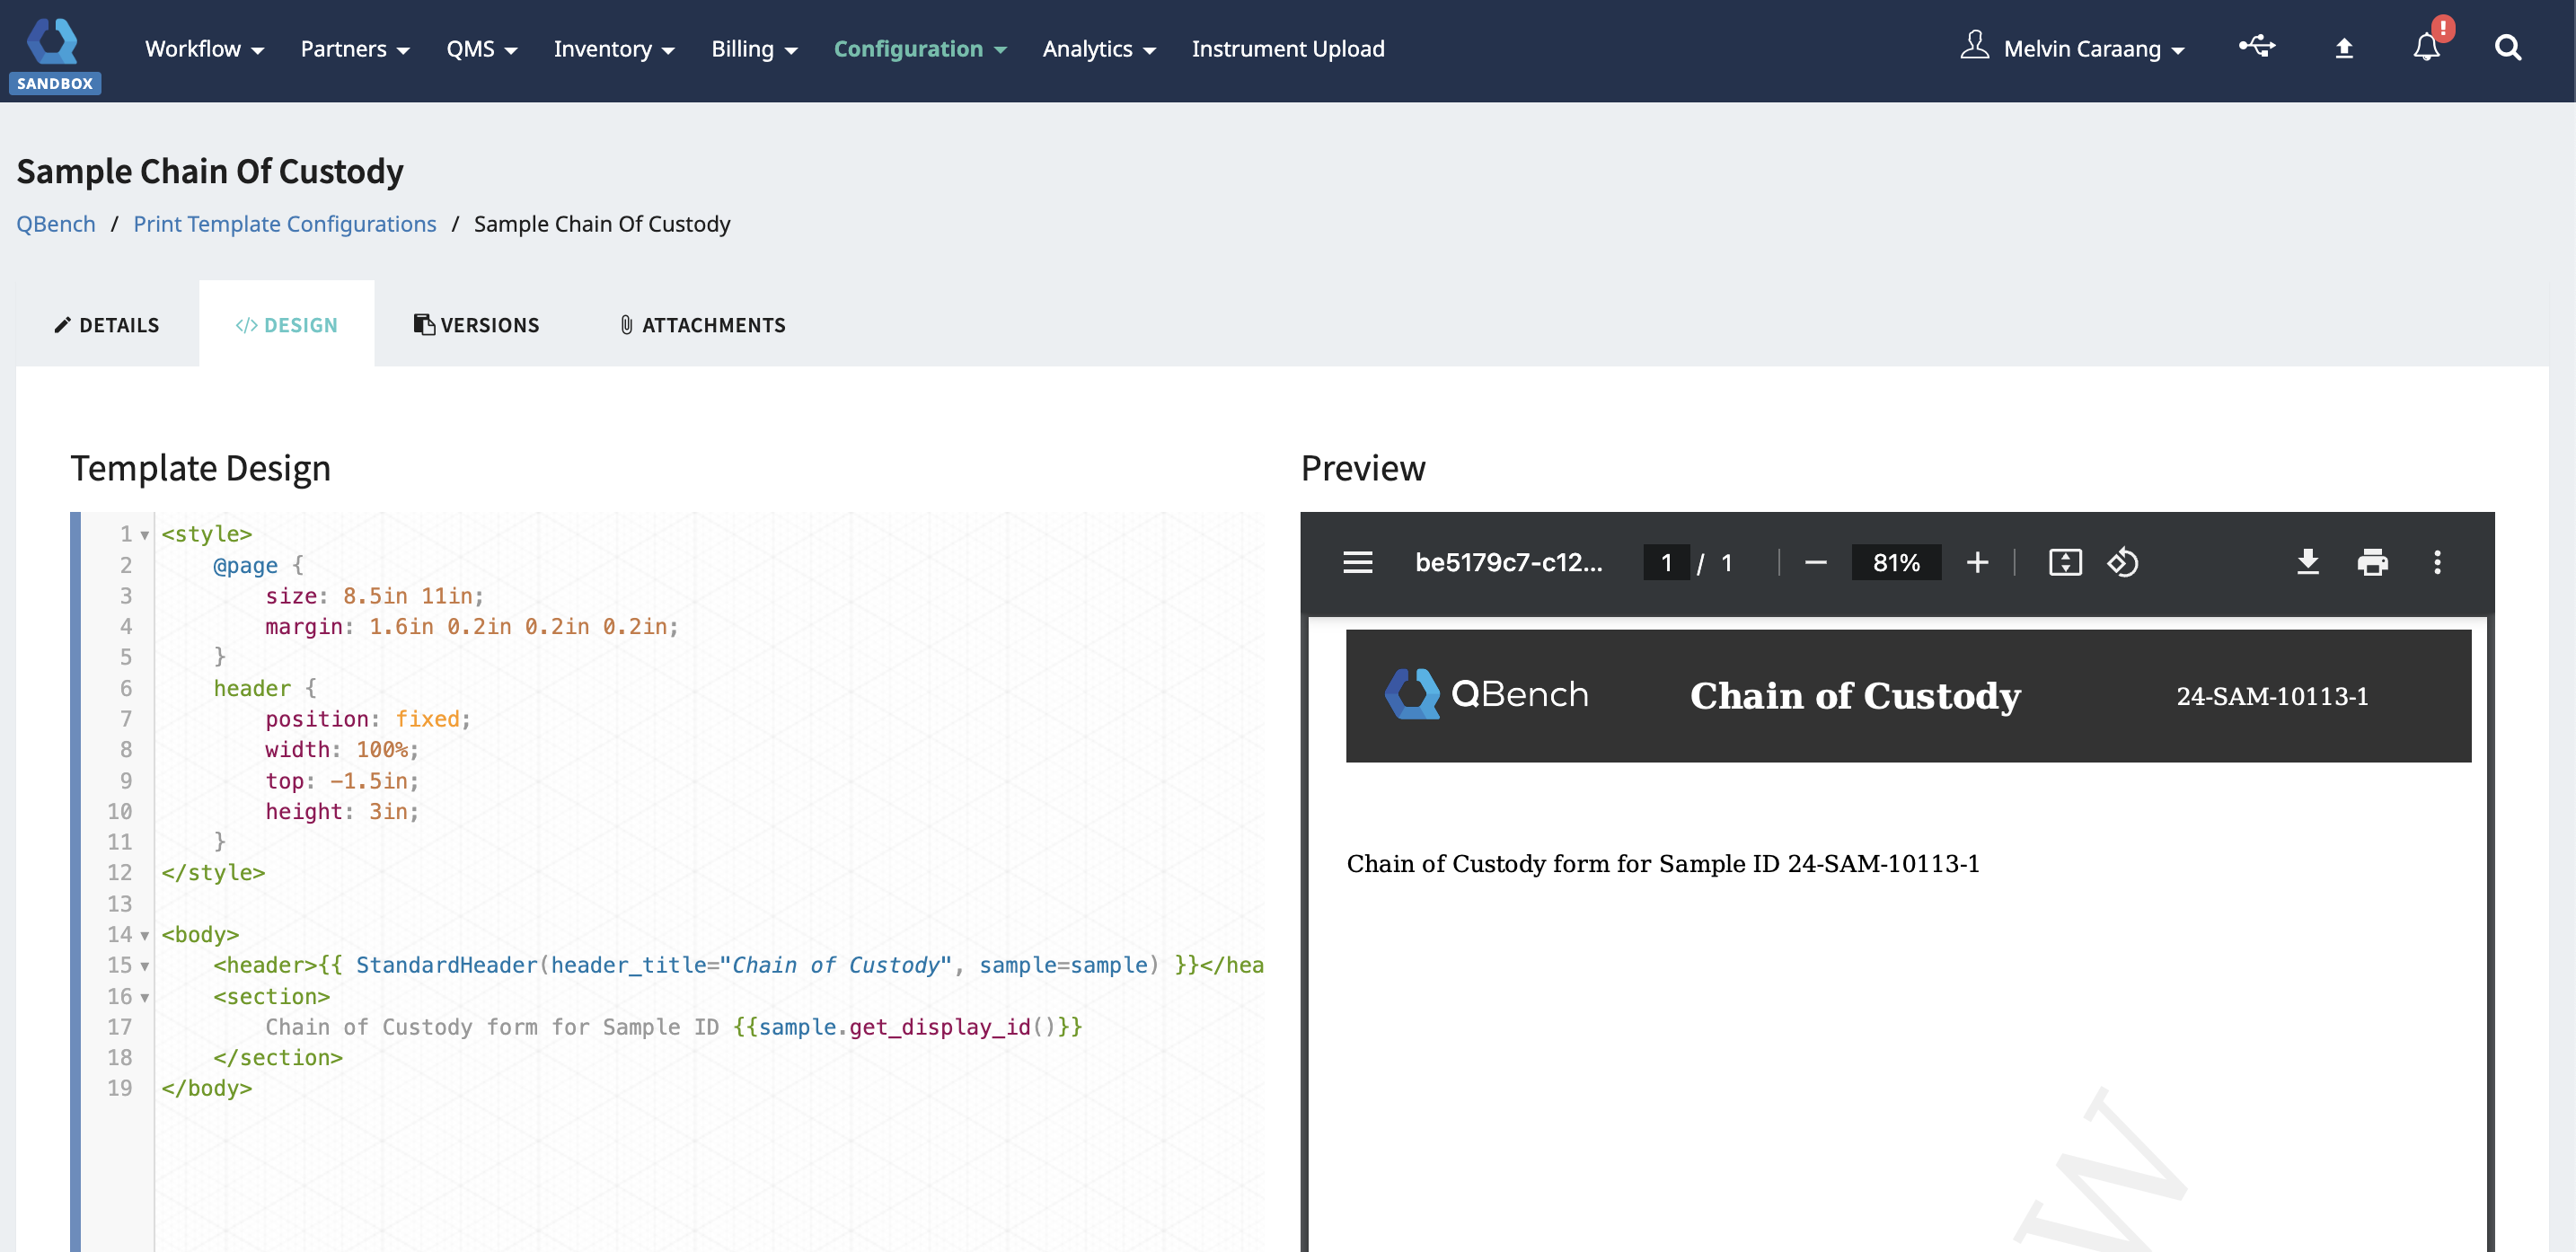Image resolution: width=2576 pixels, height=1252 pixels.
Task: Open the Configuration dropdown menu
Action: click(919, 49)
